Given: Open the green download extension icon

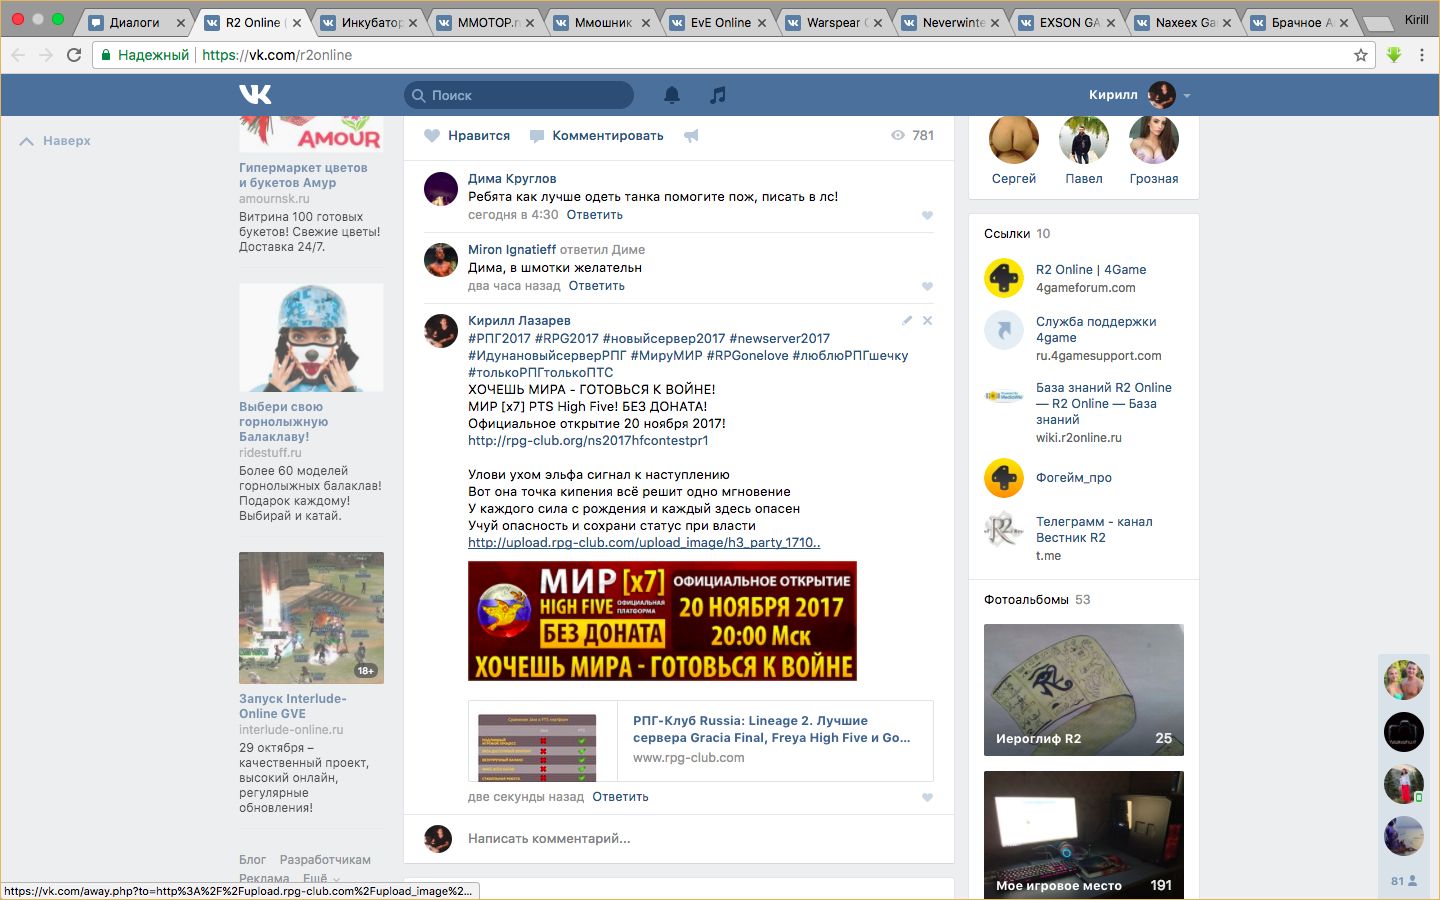Looking at the screenshot, I should point(1394,55).
